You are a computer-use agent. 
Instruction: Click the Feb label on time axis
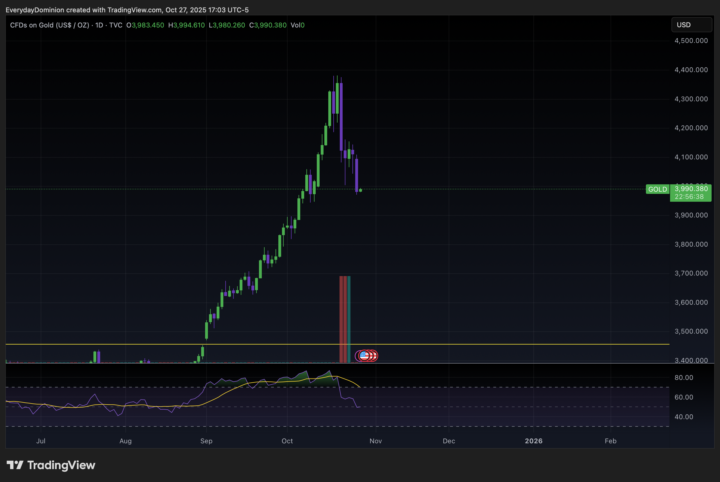(610, 441)
